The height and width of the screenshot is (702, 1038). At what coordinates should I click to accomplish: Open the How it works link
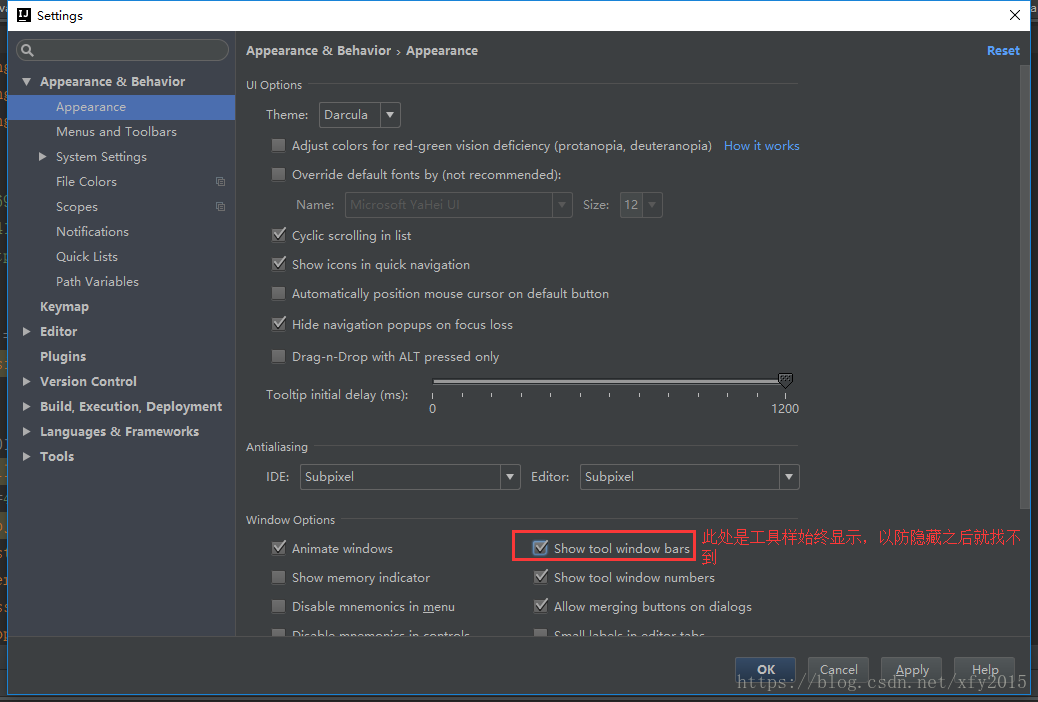tap(761, 146)
